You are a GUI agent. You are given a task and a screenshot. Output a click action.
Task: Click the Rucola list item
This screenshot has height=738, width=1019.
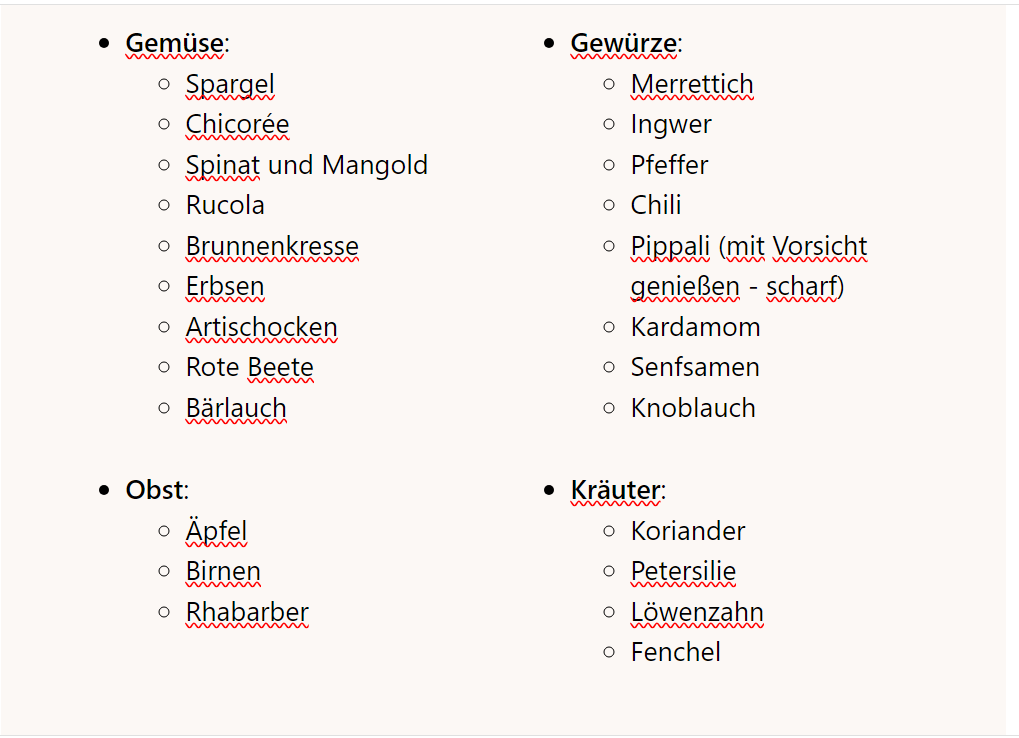tap(225, 206)
